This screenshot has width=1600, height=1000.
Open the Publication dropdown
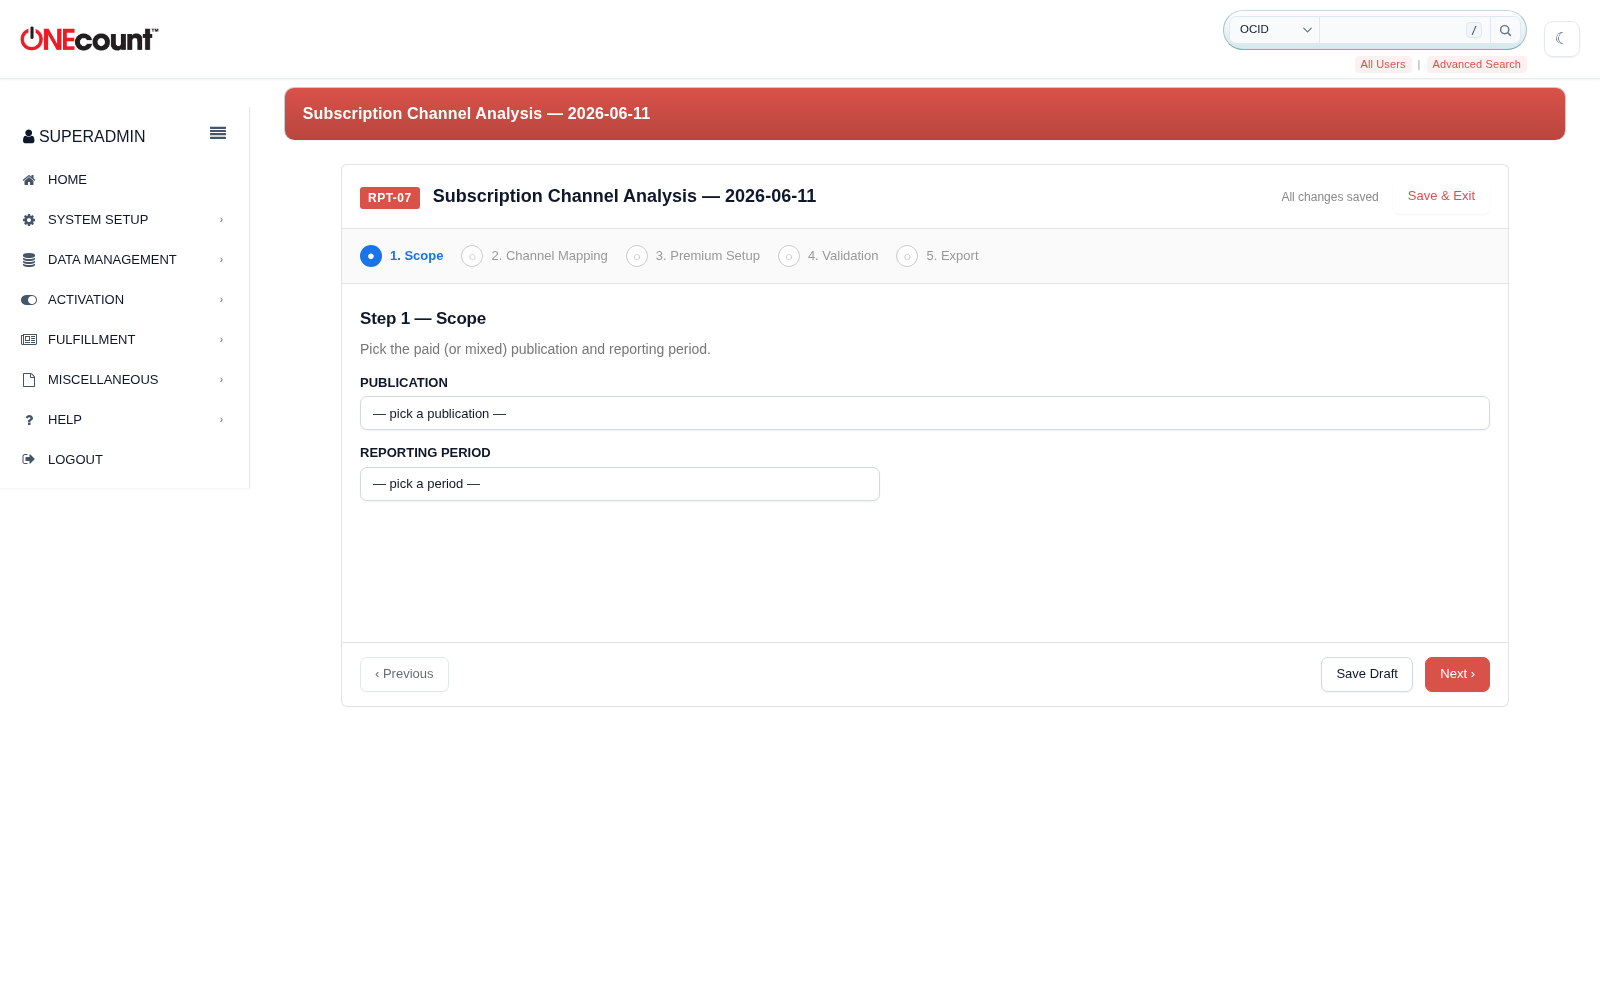(x=925, y=413)
